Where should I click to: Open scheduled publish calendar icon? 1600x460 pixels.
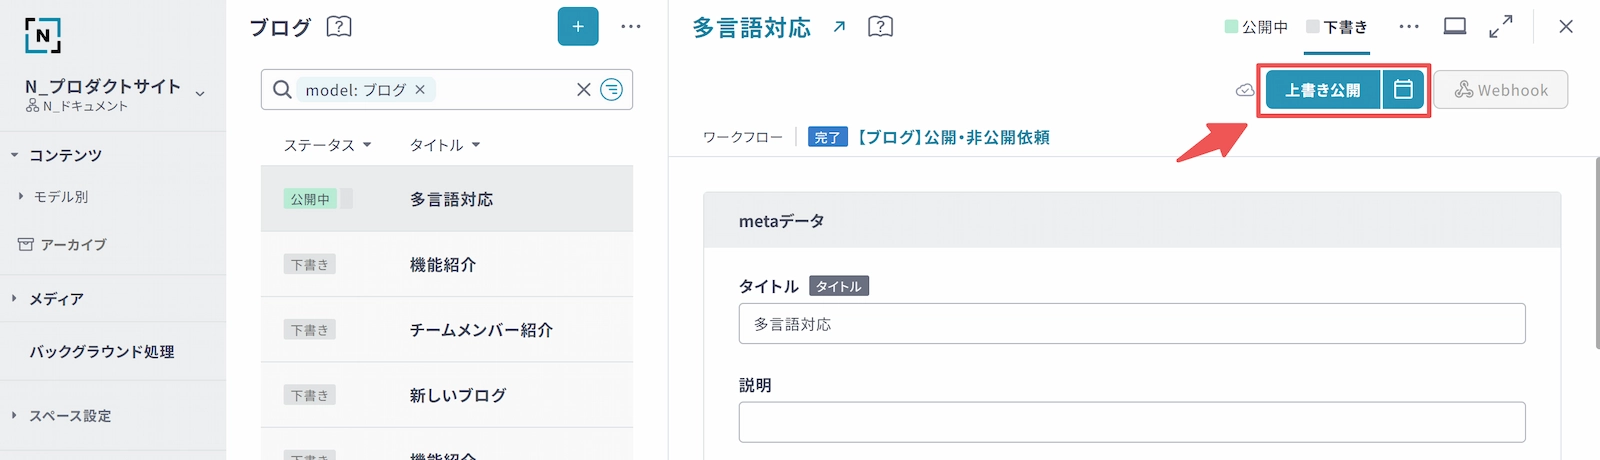(x=1403, y=90)
